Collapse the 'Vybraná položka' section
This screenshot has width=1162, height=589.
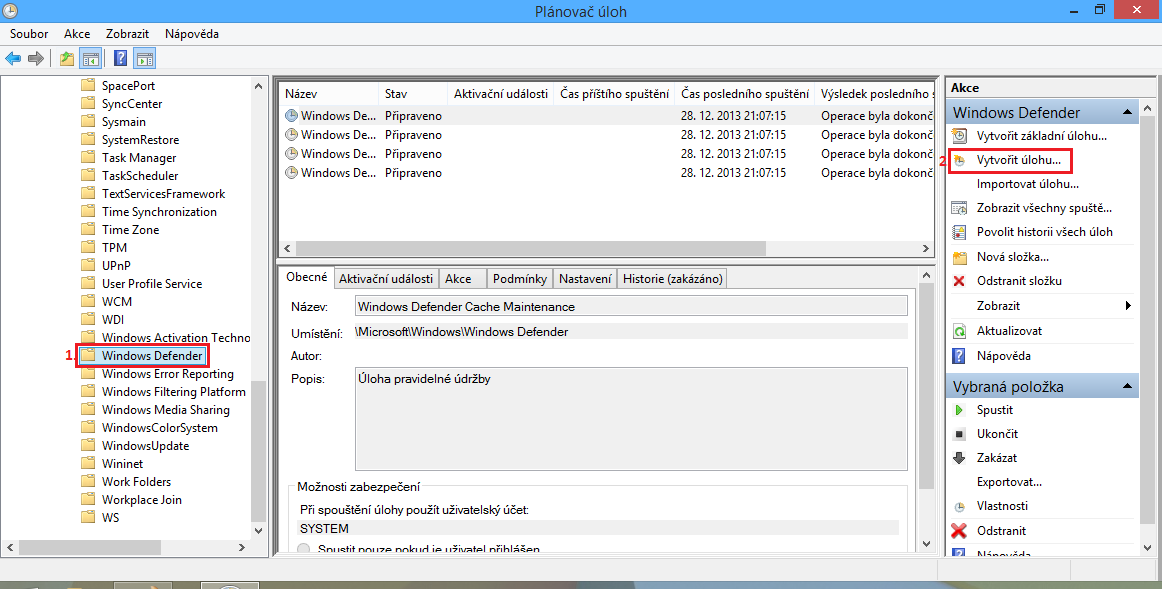1128,385
